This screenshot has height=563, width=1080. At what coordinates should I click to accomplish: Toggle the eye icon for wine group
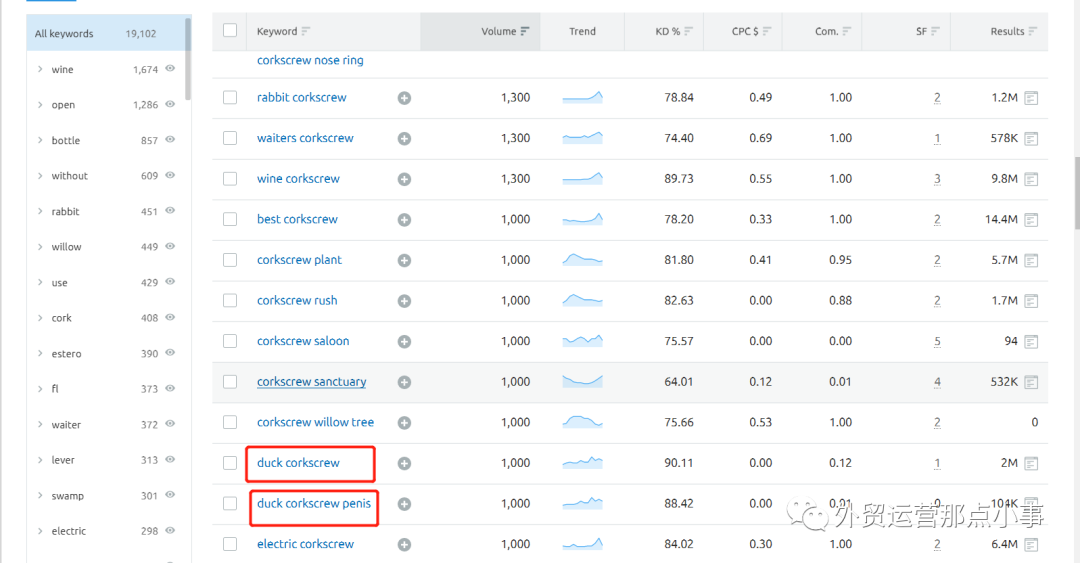point(170,69)
